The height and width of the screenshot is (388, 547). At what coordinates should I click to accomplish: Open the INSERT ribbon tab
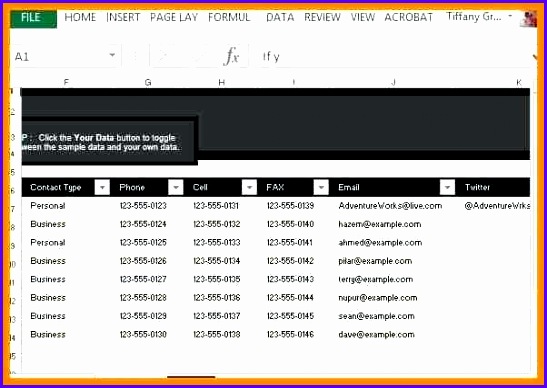123,17
